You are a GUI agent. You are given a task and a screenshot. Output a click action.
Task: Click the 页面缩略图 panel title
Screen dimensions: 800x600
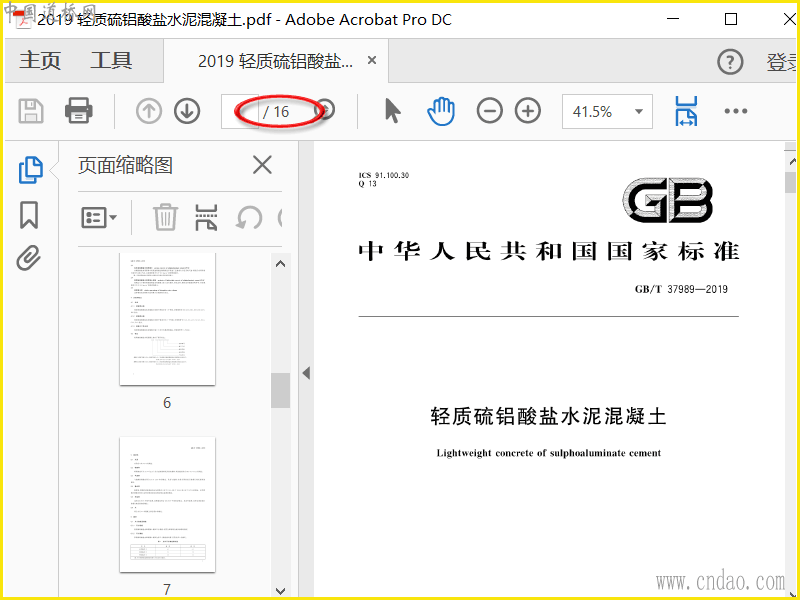click(x=125, y=165)
